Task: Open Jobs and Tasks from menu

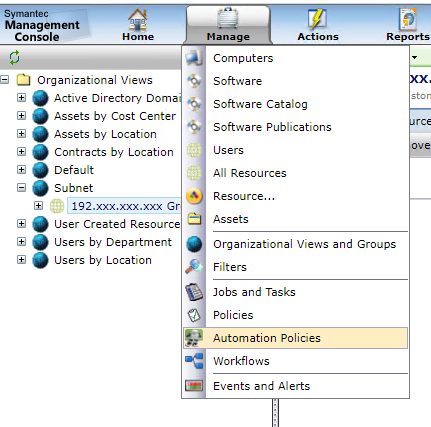Action: [254, 292]
